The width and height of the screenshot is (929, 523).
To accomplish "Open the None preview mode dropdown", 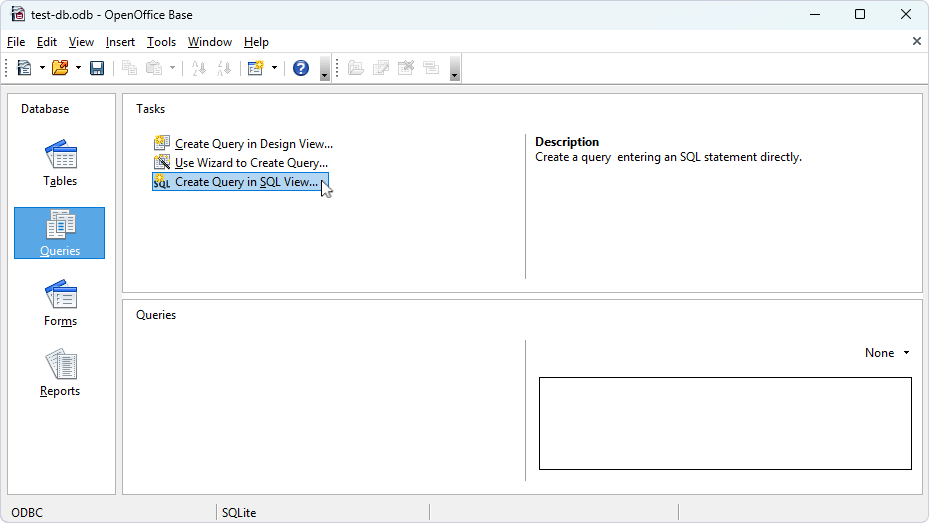I will pyautogui.click(x=887, y=353).
